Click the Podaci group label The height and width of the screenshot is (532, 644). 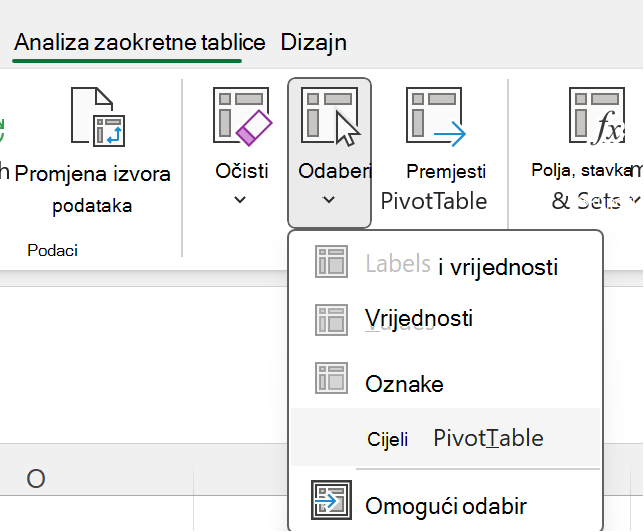click(53, 250)
